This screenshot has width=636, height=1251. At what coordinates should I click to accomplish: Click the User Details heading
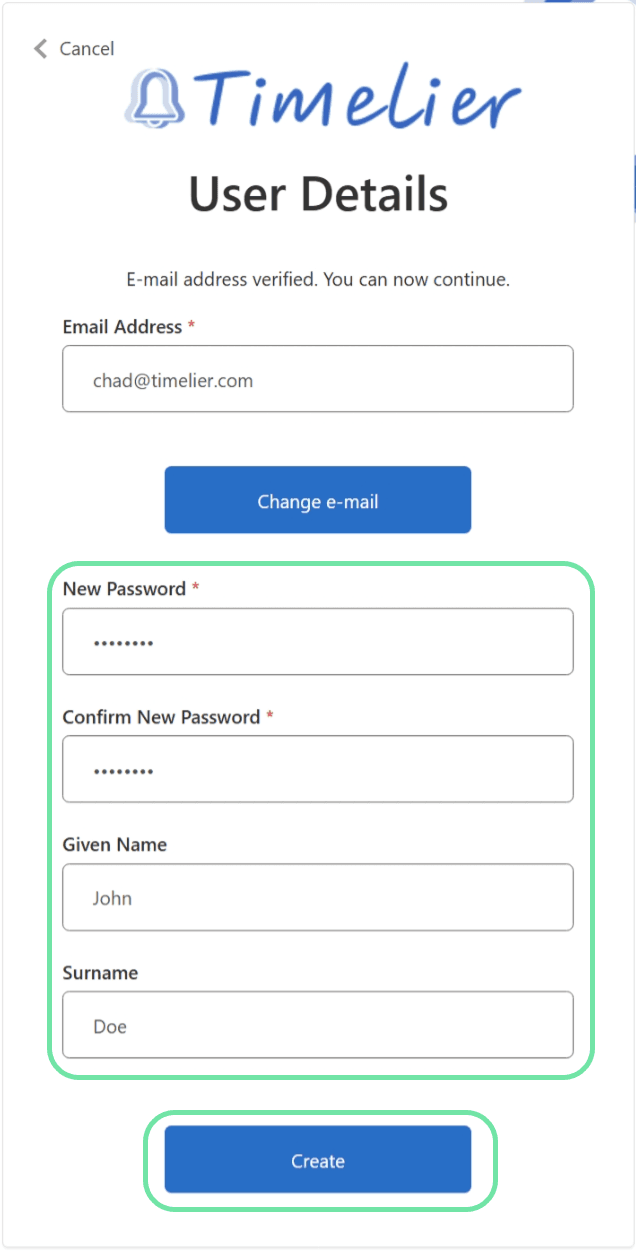pos(318,193)
